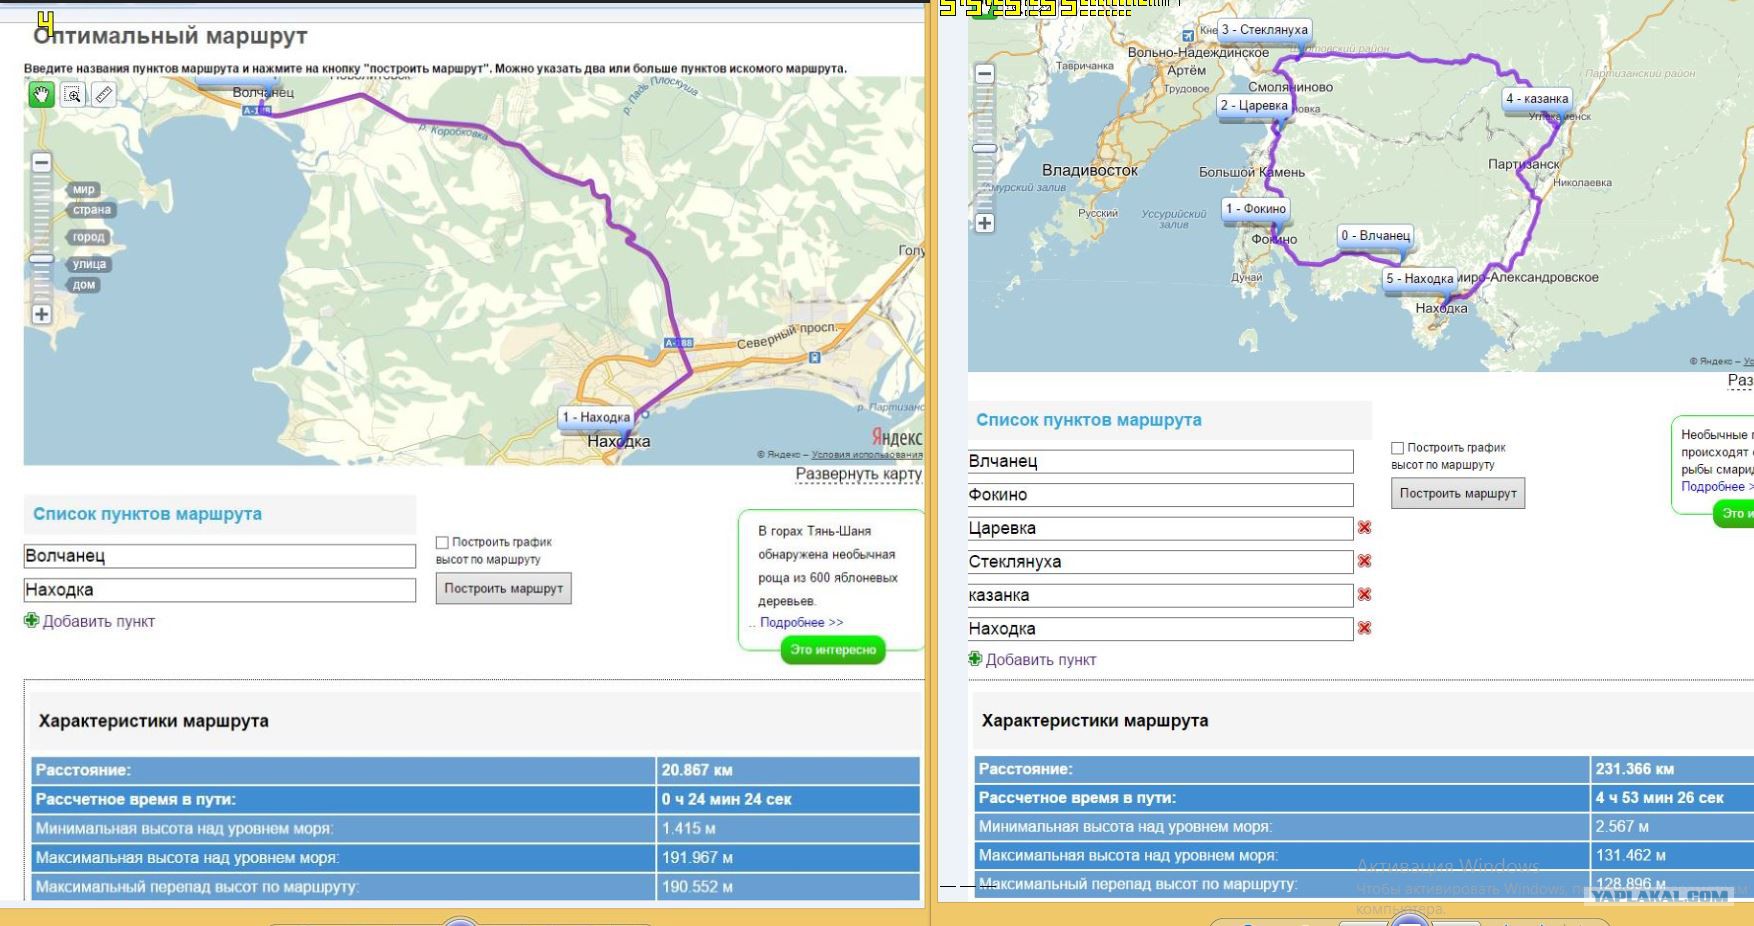1754x926 pixels.
Task: Zoom in with plus button on right map
Action: point(985,223)
